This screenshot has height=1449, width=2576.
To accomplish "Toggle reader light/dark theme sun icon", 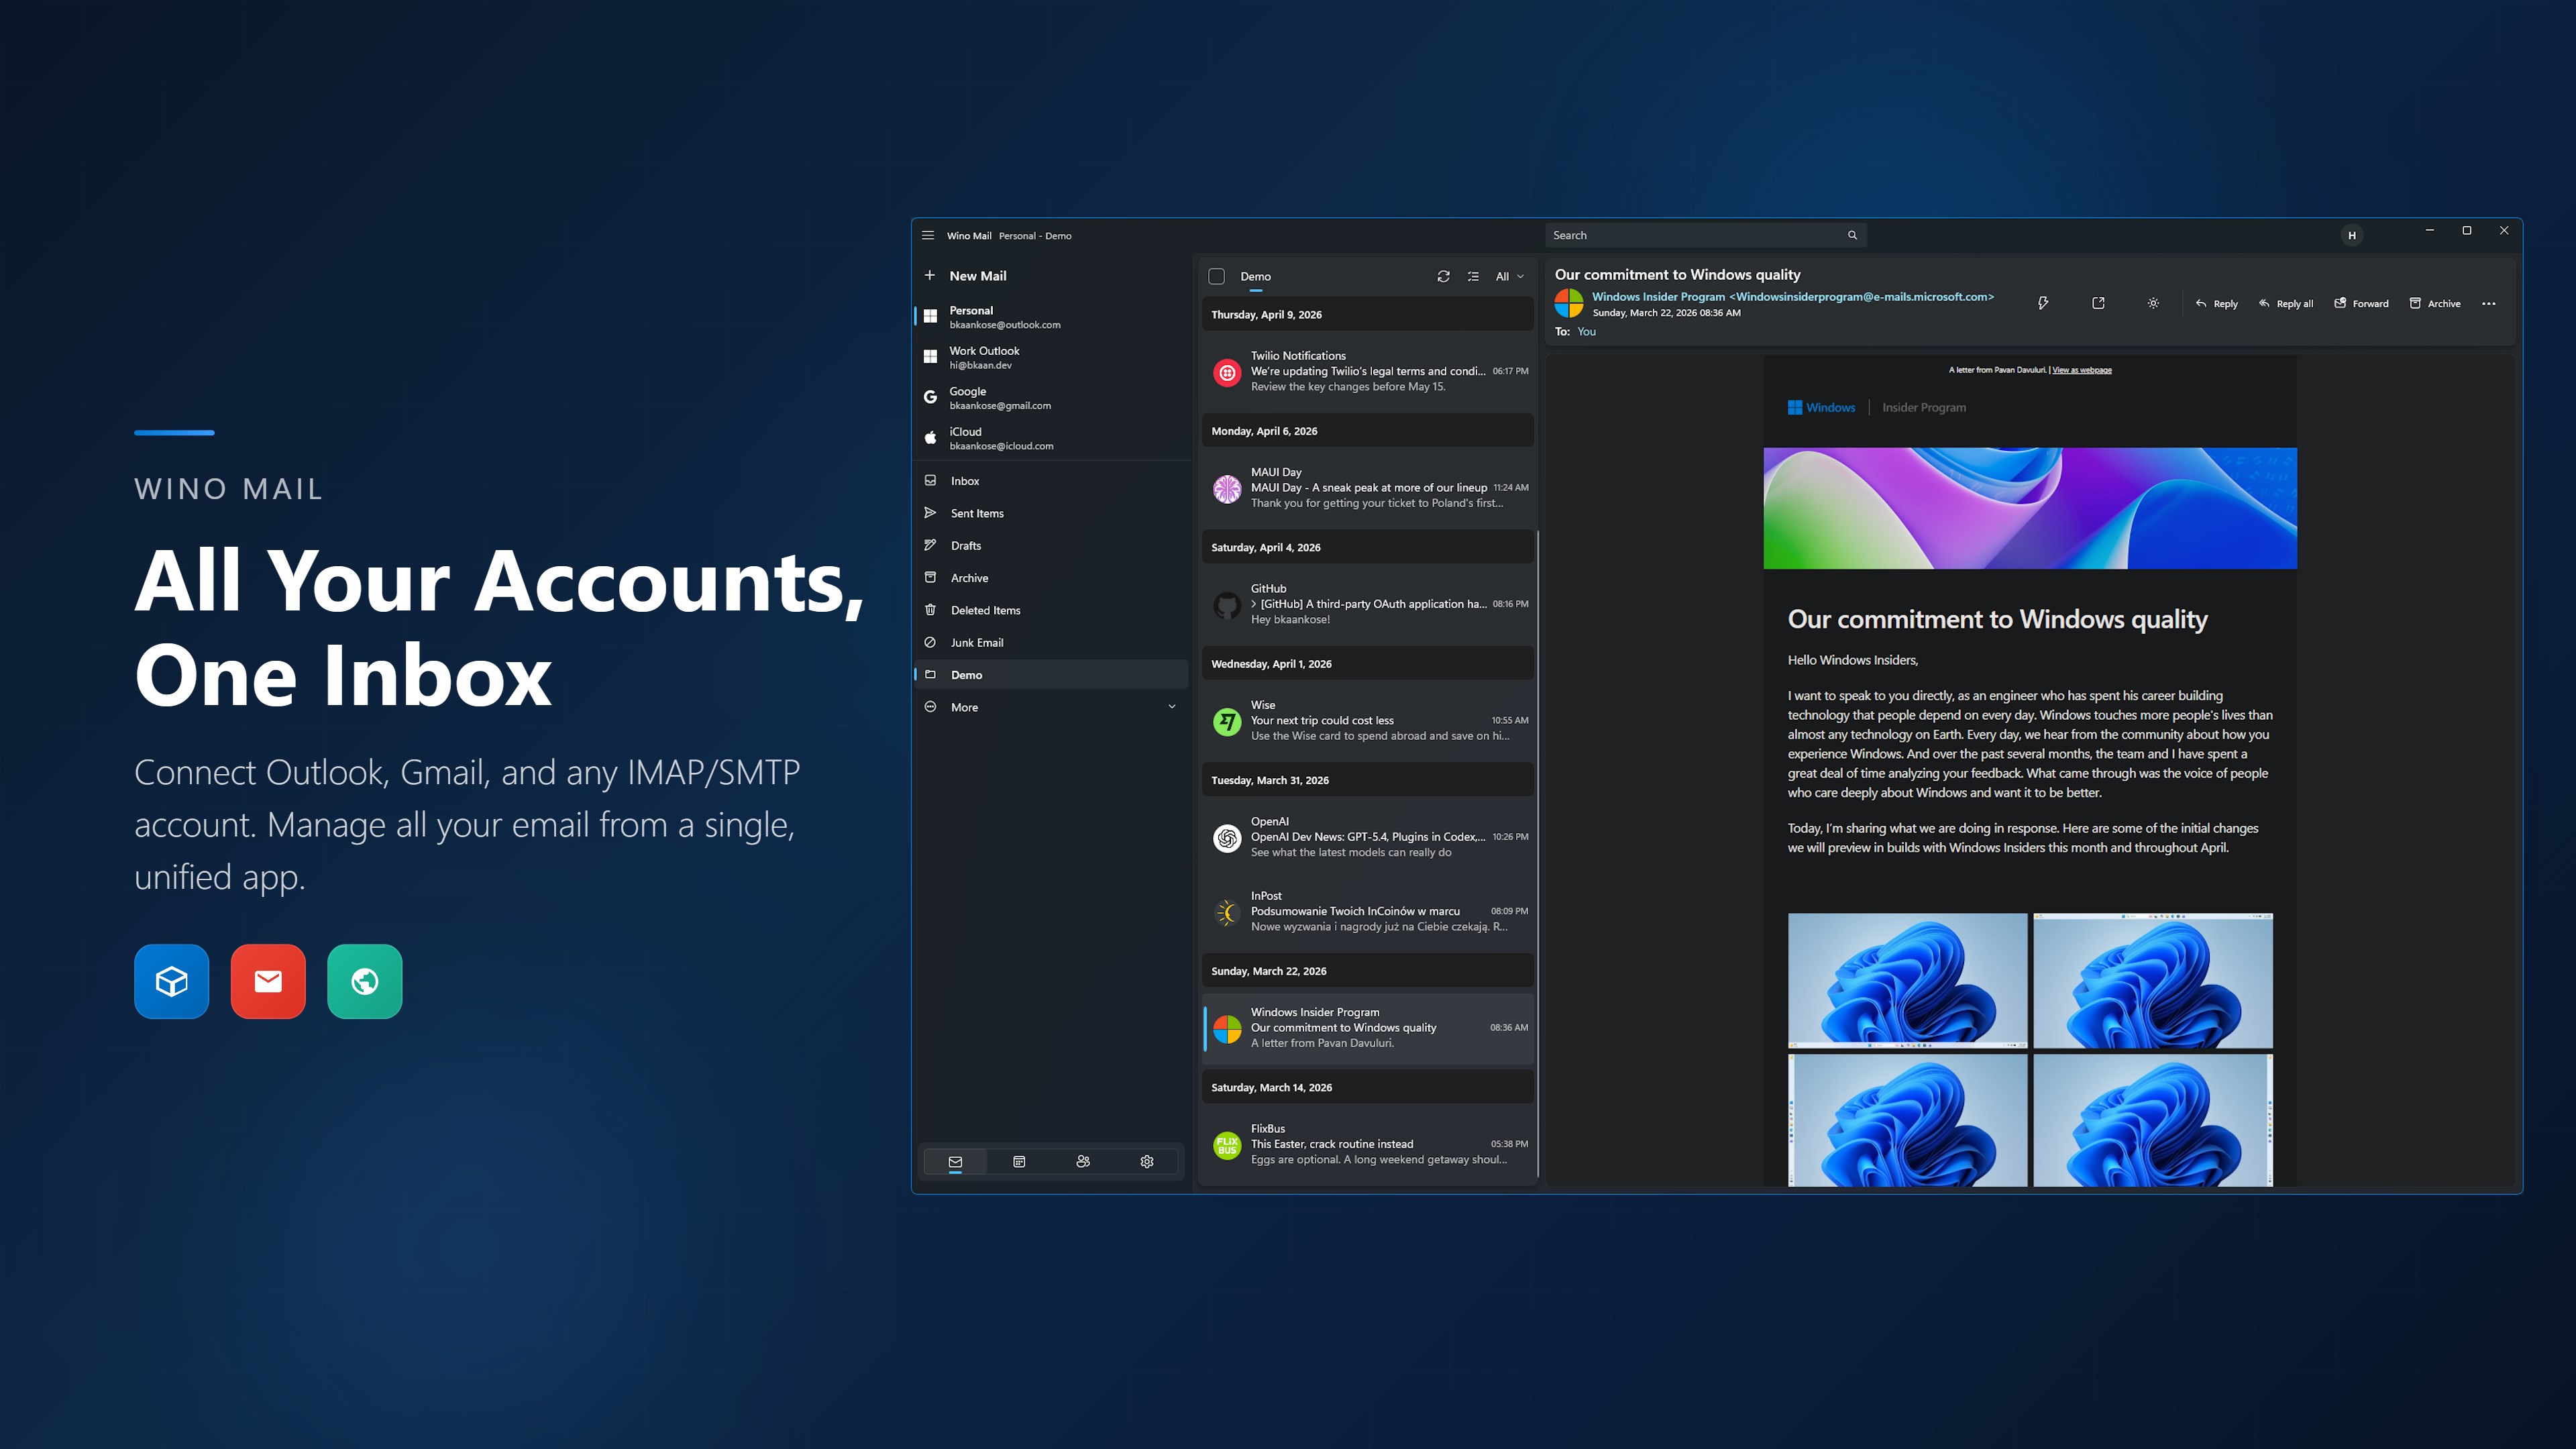I will click(2153, 304).
